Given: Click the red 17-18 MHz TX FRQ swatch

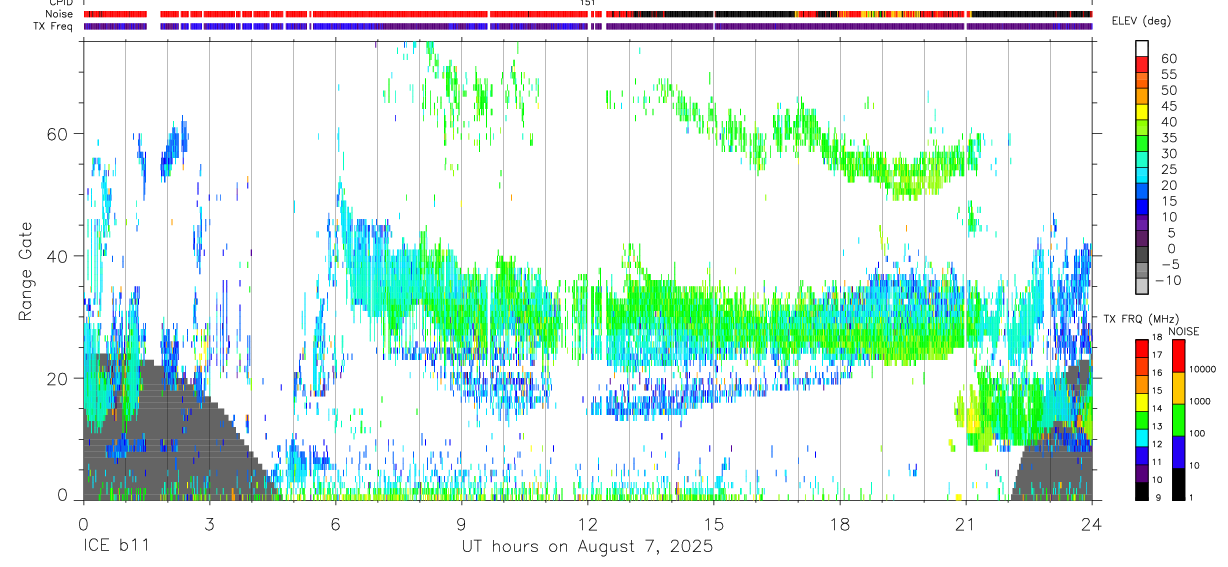Looking at the screenshot, I should tap(1142, 348).
